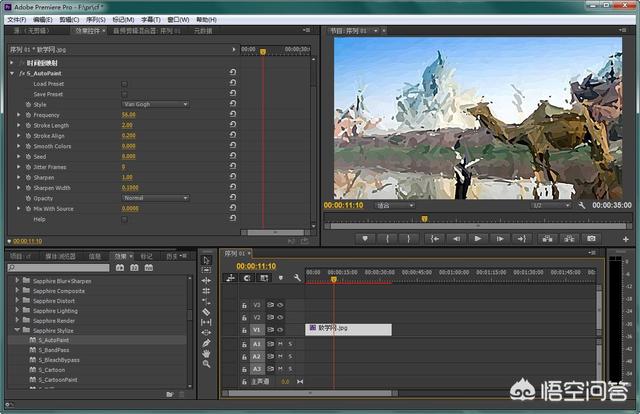Add a marker in the program monitor
This screenshot has height=414, width=640.
(x=365, y=239)
